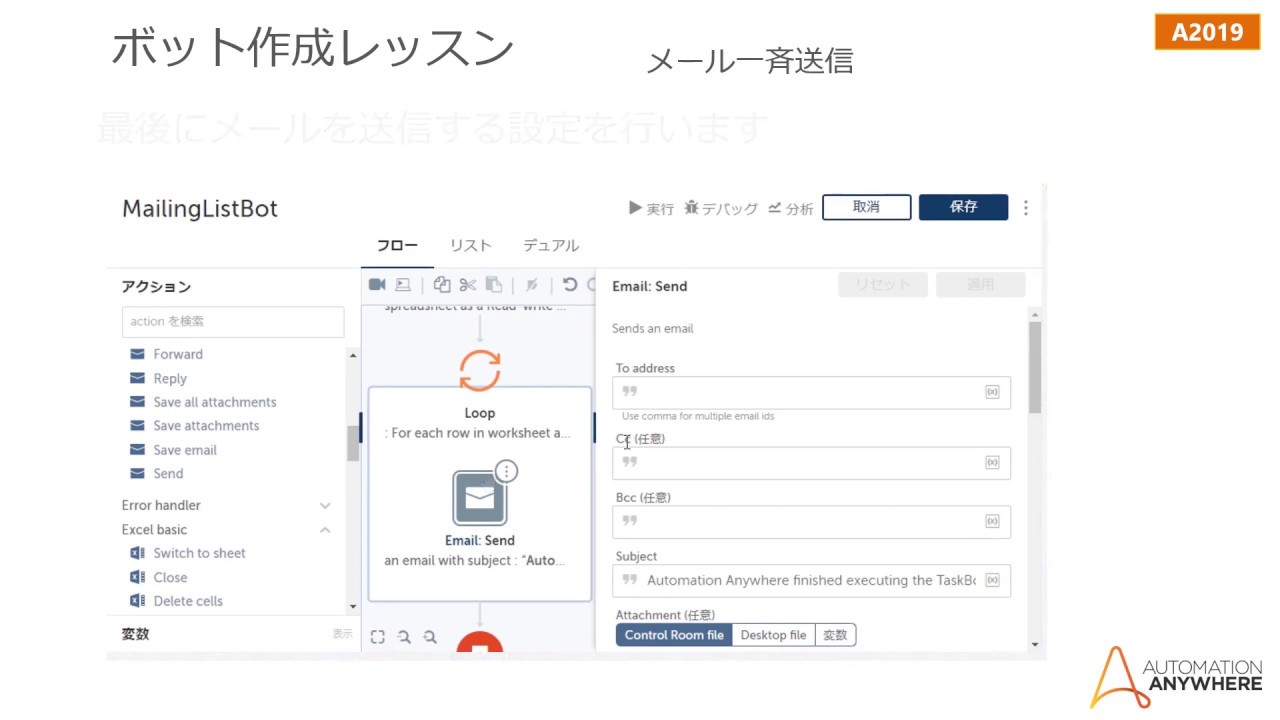Image resolution: width=1280 pixels, height=720 pixels.
Task: Click the screen capture icon in flow toolbar
Action: click(403, 285)
